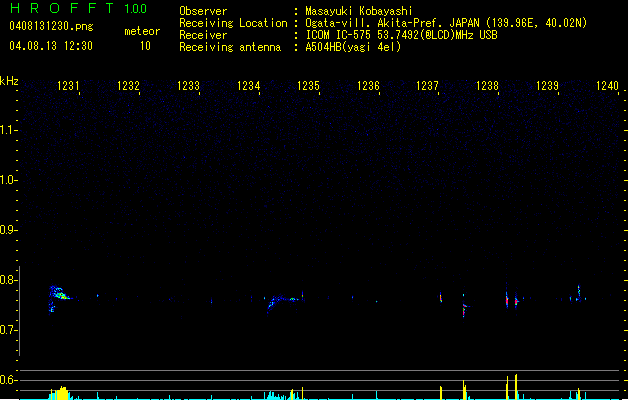Image resolution: width=629 pixels, height=400 pixels.
Task: Click the Receiver field label
Action: click(x=203, y=35)
